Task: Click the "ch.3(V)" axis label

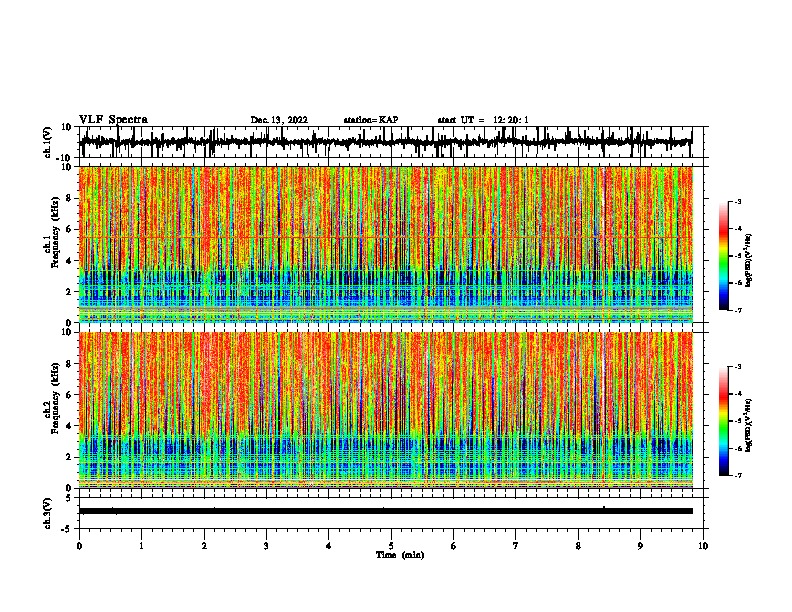Action: [x=48, y=513]
